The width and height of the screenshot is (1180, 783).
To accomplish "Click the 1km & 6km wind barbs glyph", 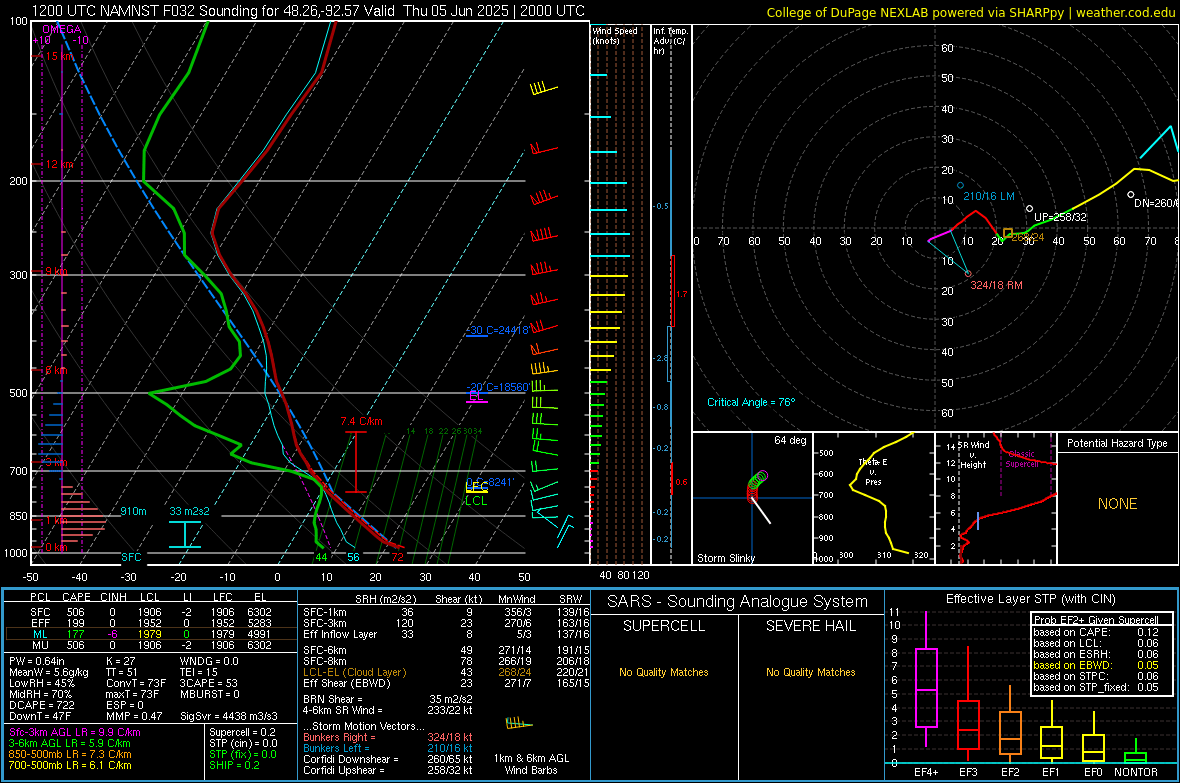I will (x=519, y=724).
